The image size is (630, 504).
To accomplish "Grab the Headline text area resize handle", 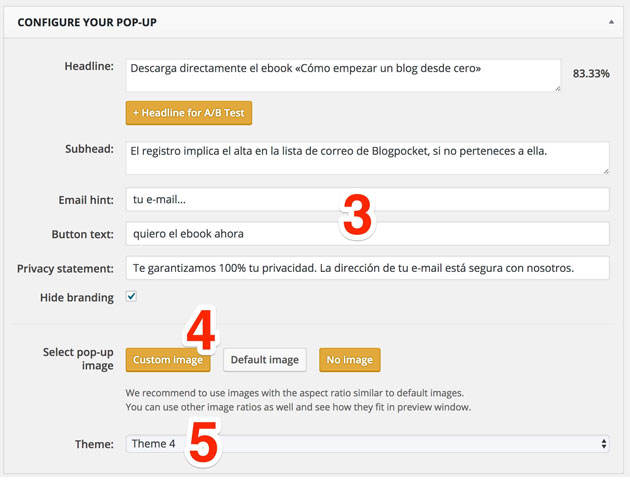I will point(555,88).
